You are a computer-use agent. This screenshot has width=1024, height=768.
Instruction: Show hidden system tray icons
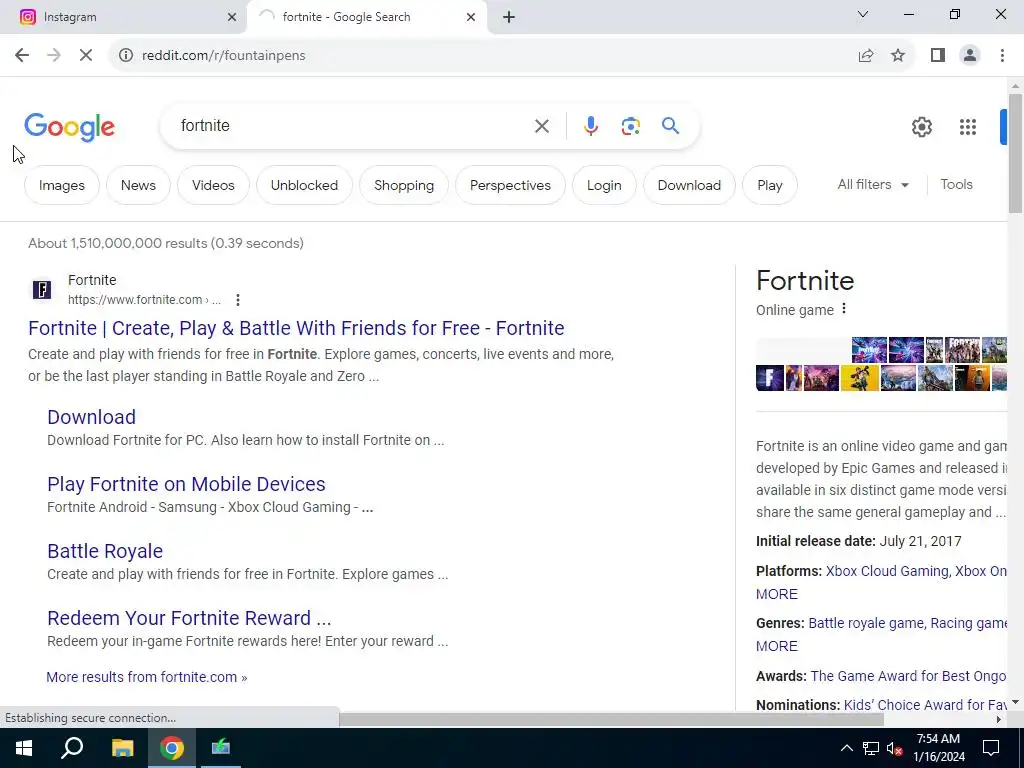point(846,748)
